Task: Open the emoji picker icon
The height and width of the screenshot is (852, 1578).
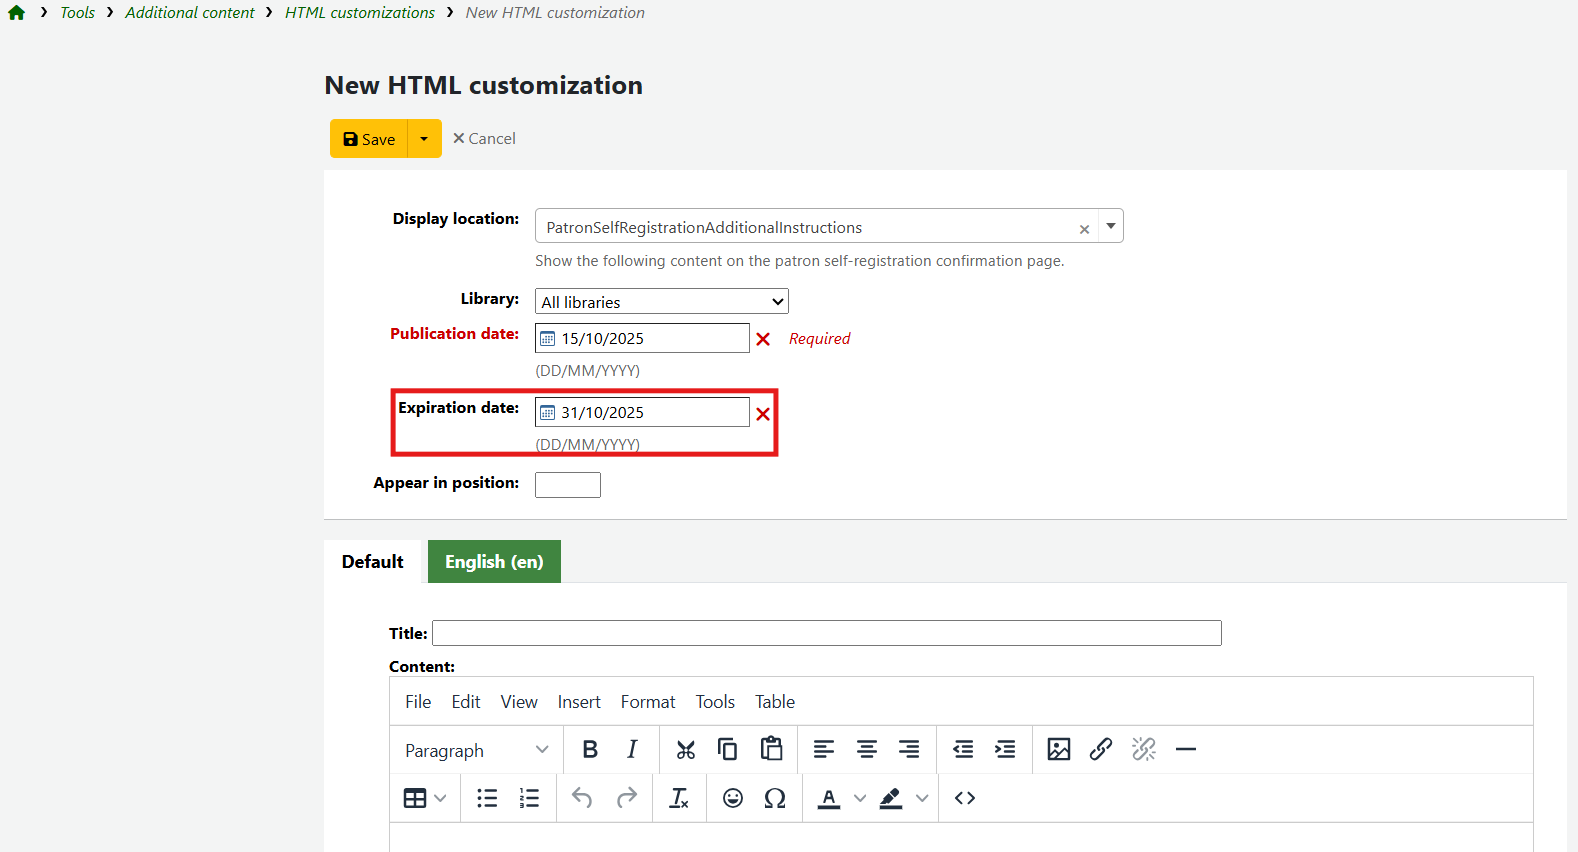Action: [x=733, y=798]
